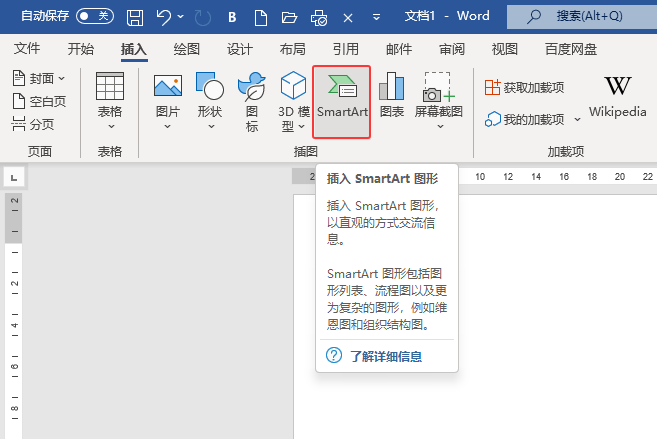
Task: Open the 审阅 tab
Action: point(452,49)
